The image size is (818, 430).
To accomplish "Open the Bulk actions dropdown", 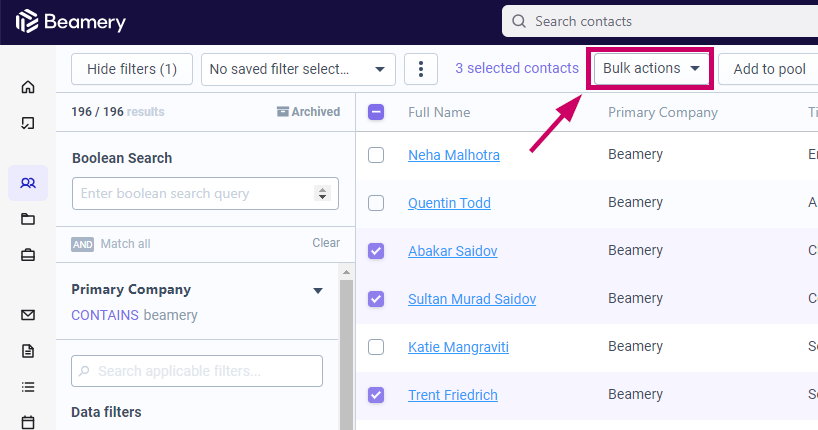I will click(651, 68).
